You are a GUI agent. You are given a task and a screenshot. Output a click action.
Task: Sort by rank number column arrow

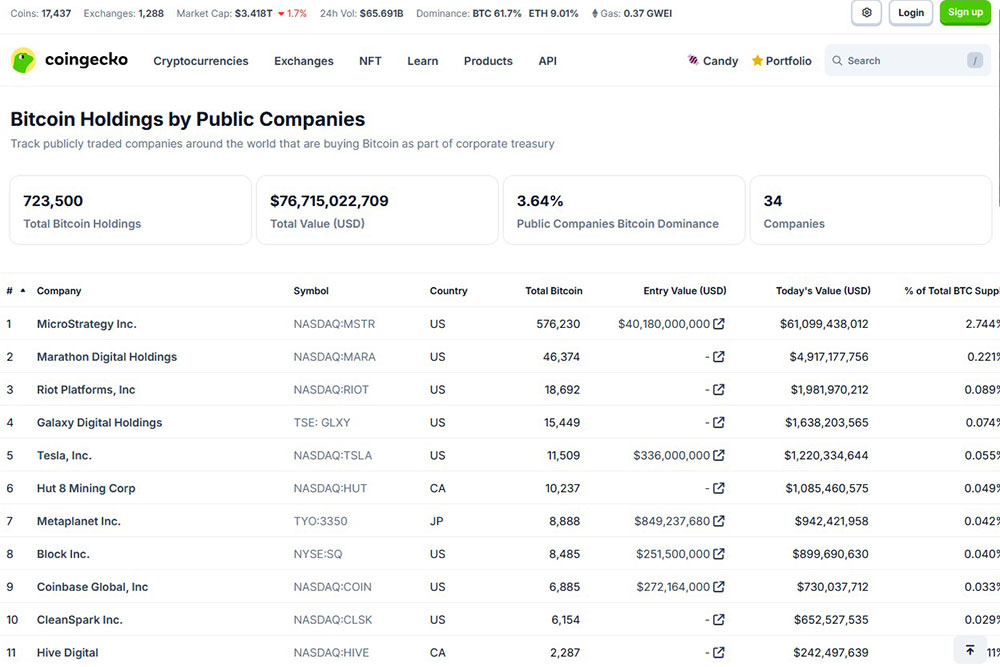(23, 291)
